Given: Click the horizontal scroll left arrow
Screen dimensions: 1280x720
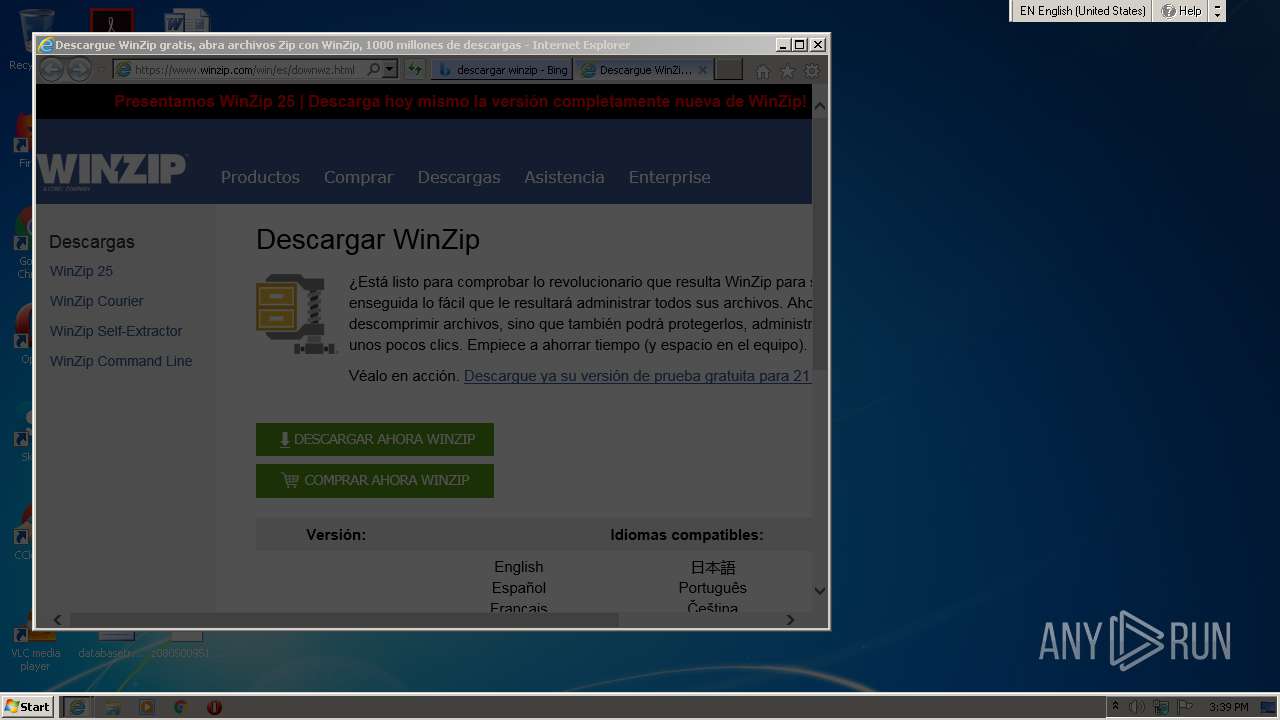Looking at the screenshot, I should pyautogui.click(x=57, y=620).
